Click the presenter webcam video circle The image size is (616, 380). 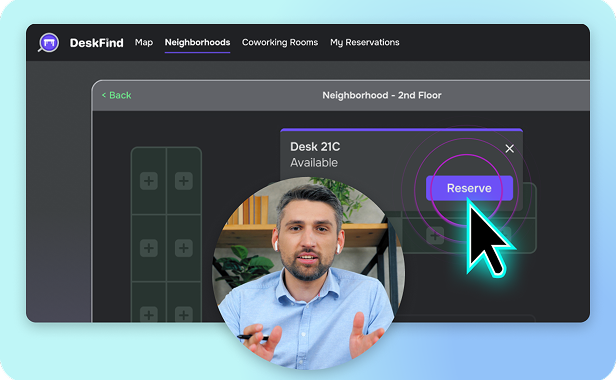[x=308, y=273]
